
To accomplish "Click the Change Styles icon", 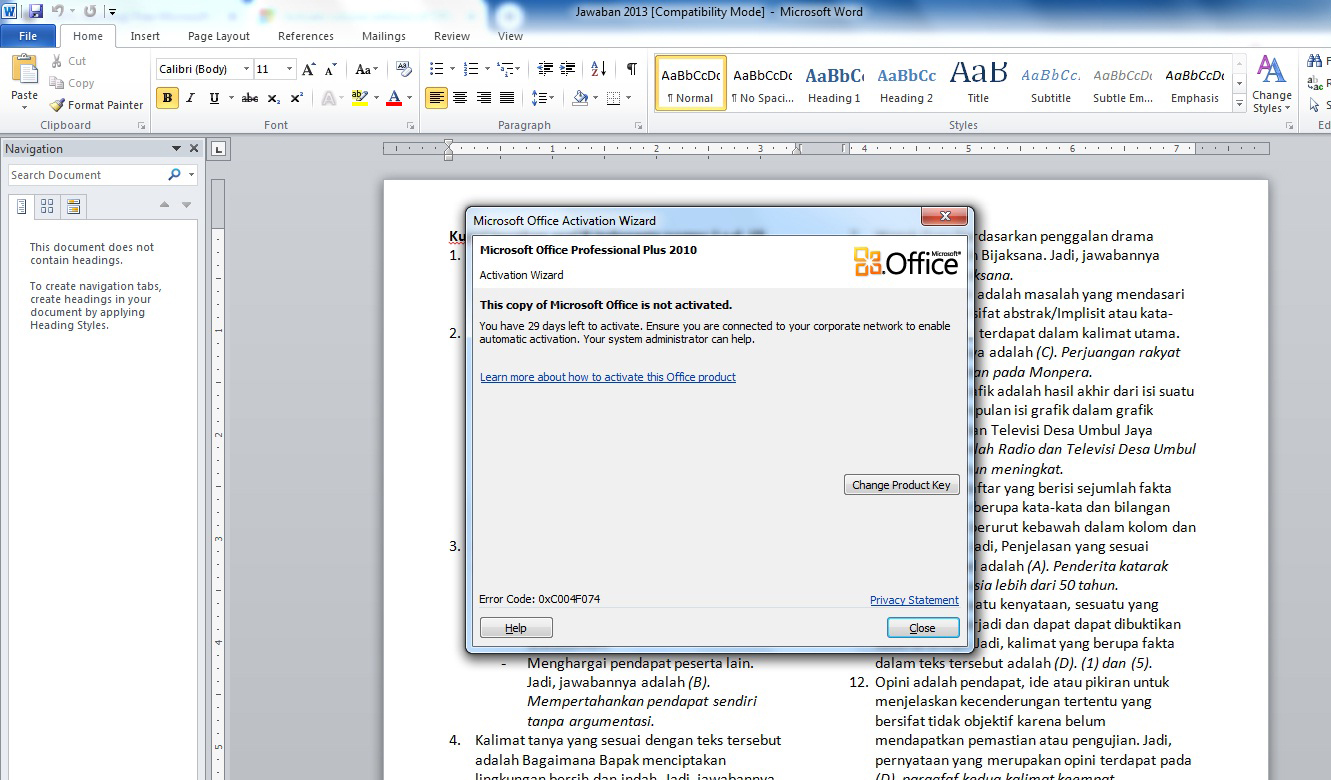I will [1271, 84].
